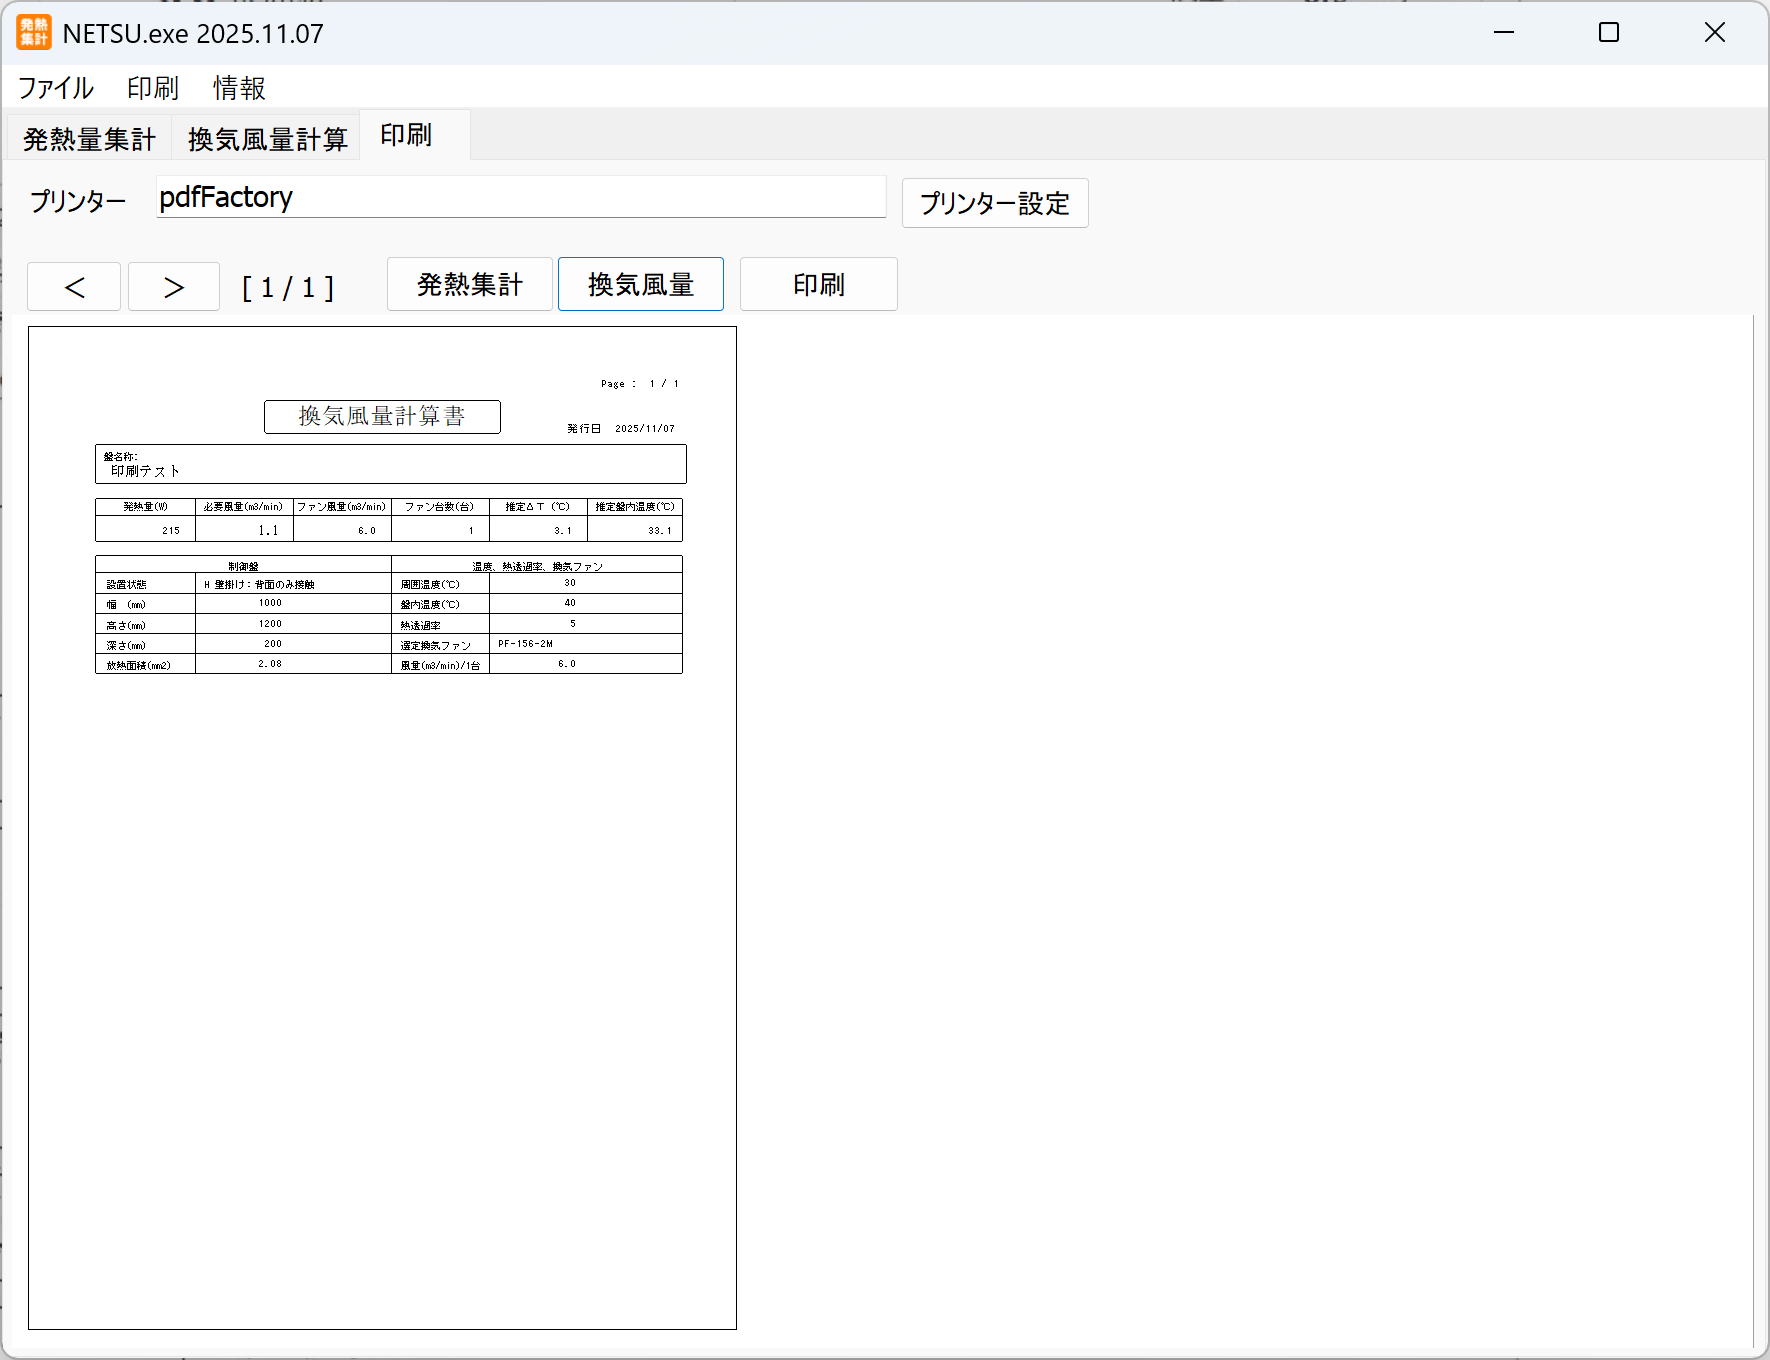
Task: Minimize the NETSU window
Action: pos(1503,33)
